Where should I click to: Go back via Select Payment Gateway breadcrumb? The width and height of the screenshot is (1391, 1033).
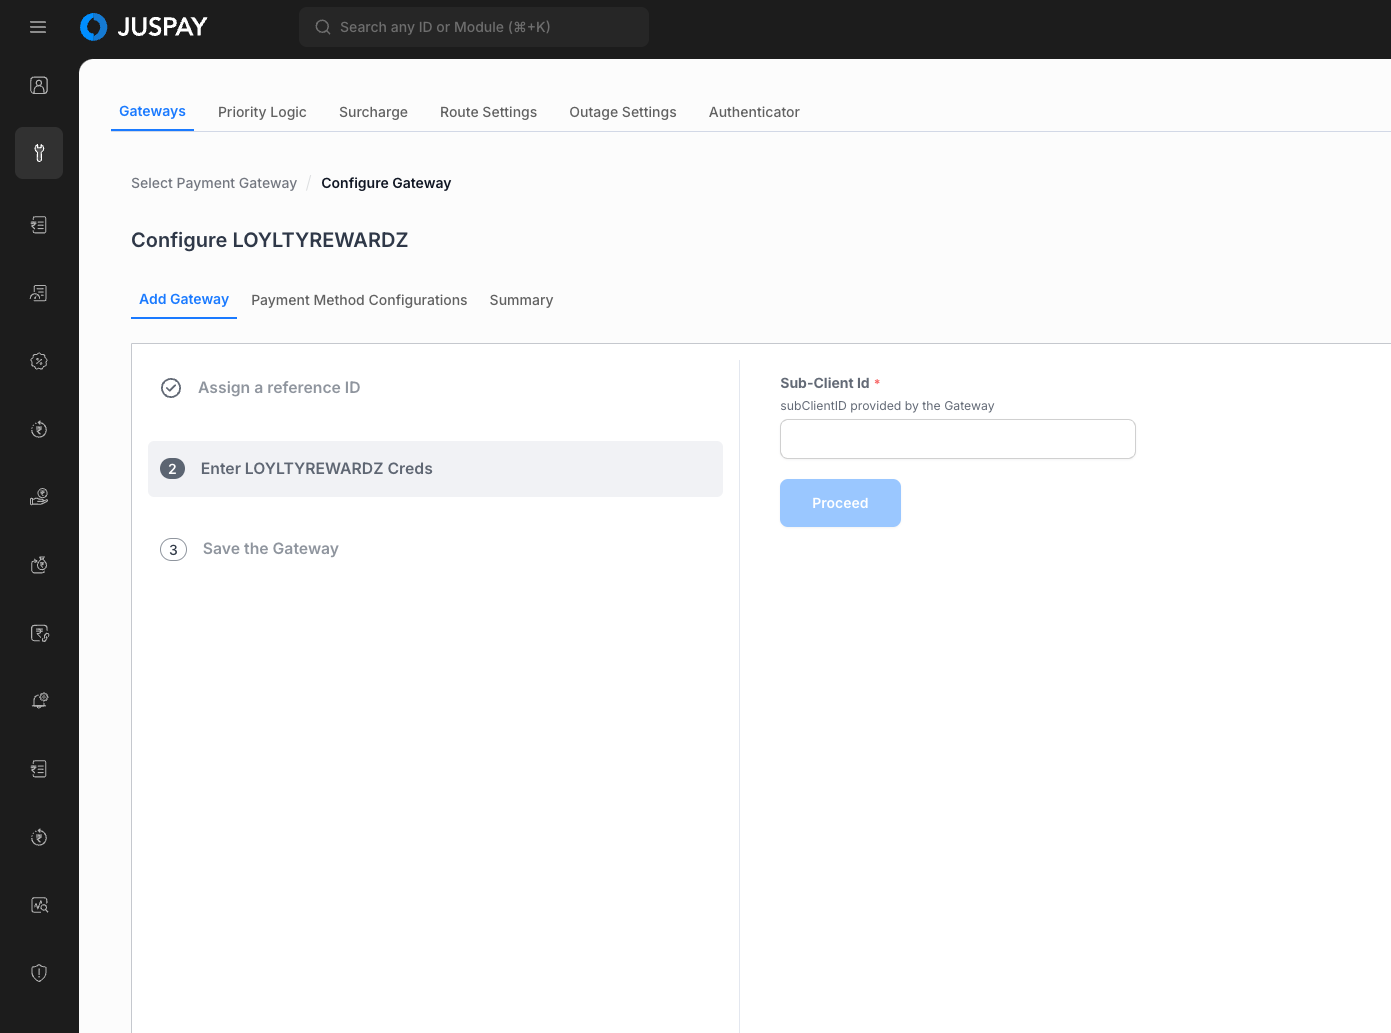coord(214,183)
